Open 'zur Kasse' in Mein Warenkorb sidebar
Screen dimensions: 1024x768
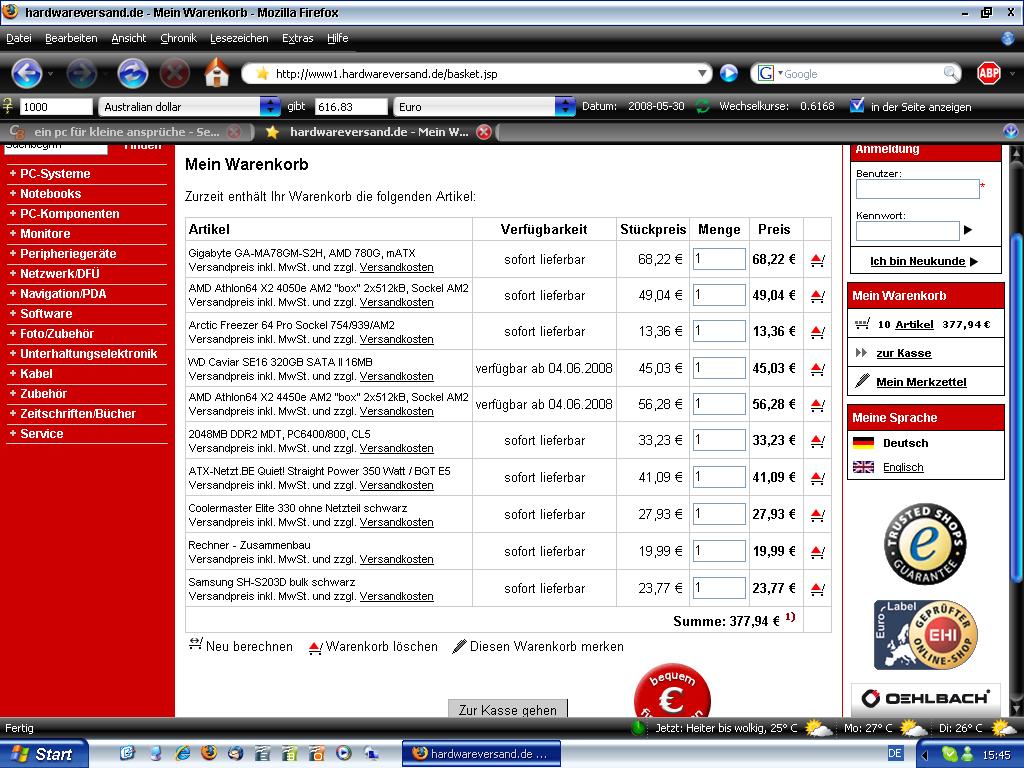pos(903,353)
